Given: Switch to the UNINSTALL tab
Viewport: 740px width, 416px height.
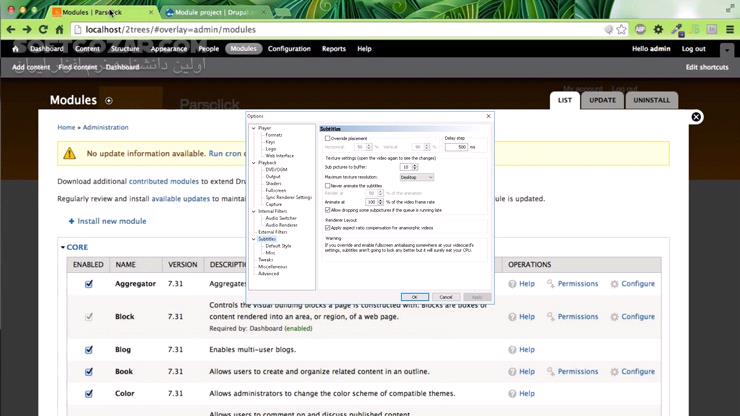Looking at the screenshot, I should click(651, 100).
